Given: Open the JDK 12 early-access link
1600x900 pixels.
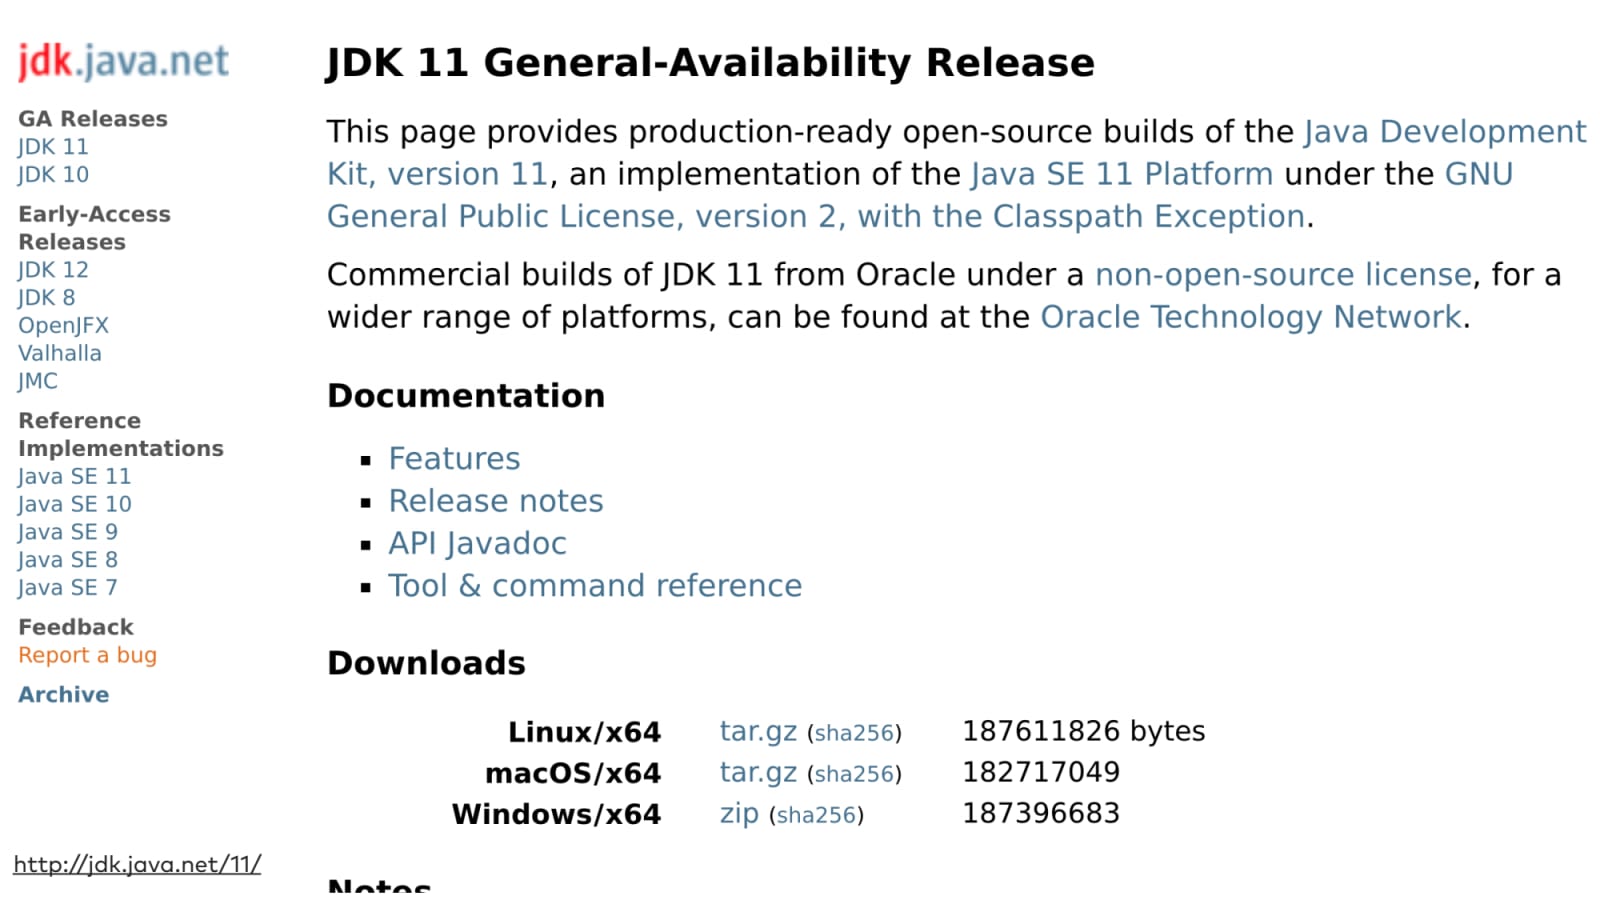Looking at the screenshot, I should 53,270.
